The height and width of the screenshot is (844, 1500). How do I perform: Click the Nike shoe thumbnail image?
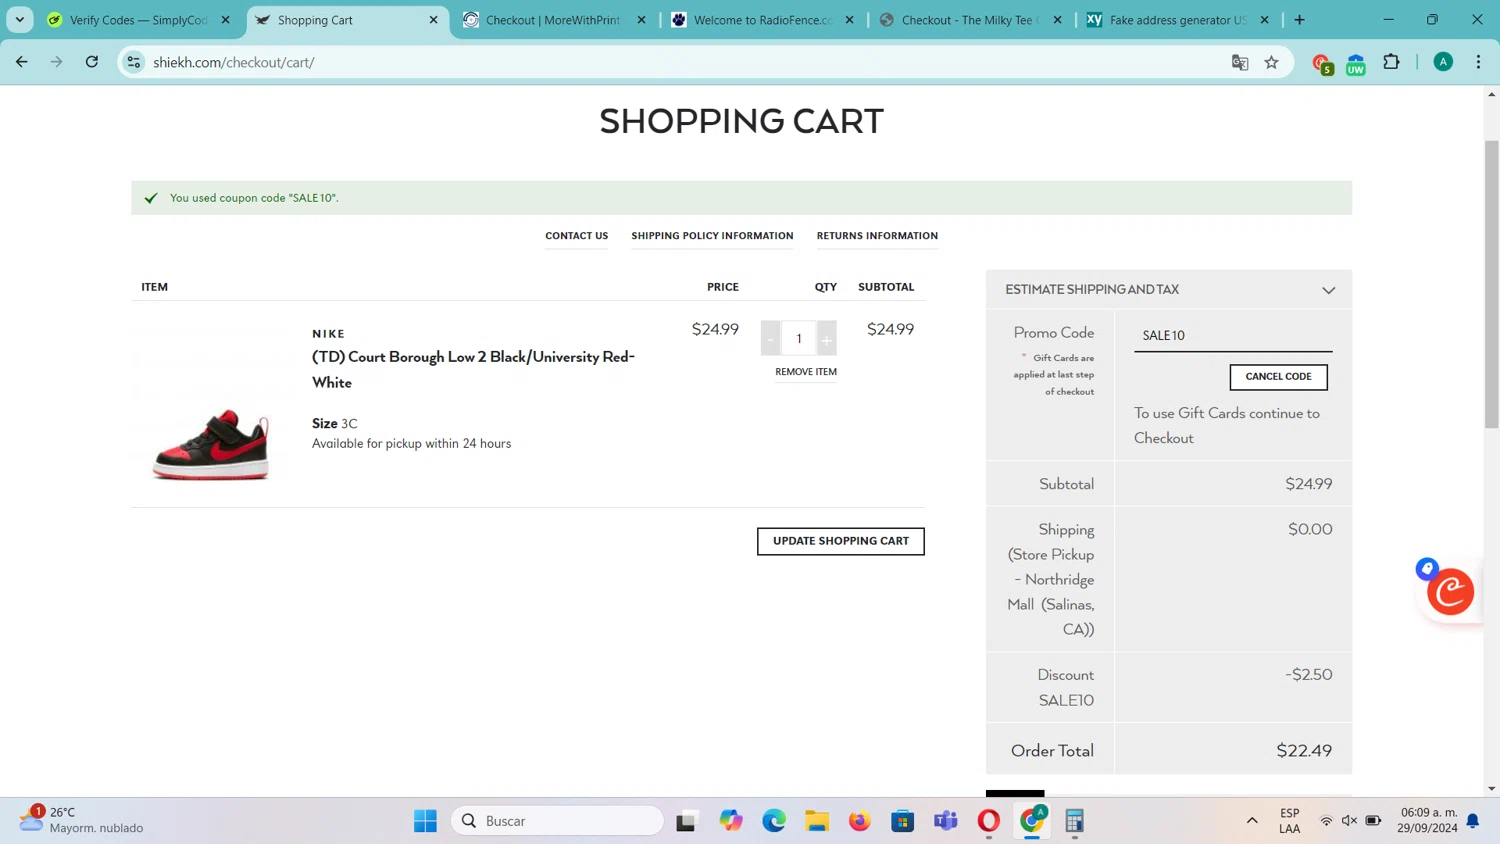tap(211, 444)
